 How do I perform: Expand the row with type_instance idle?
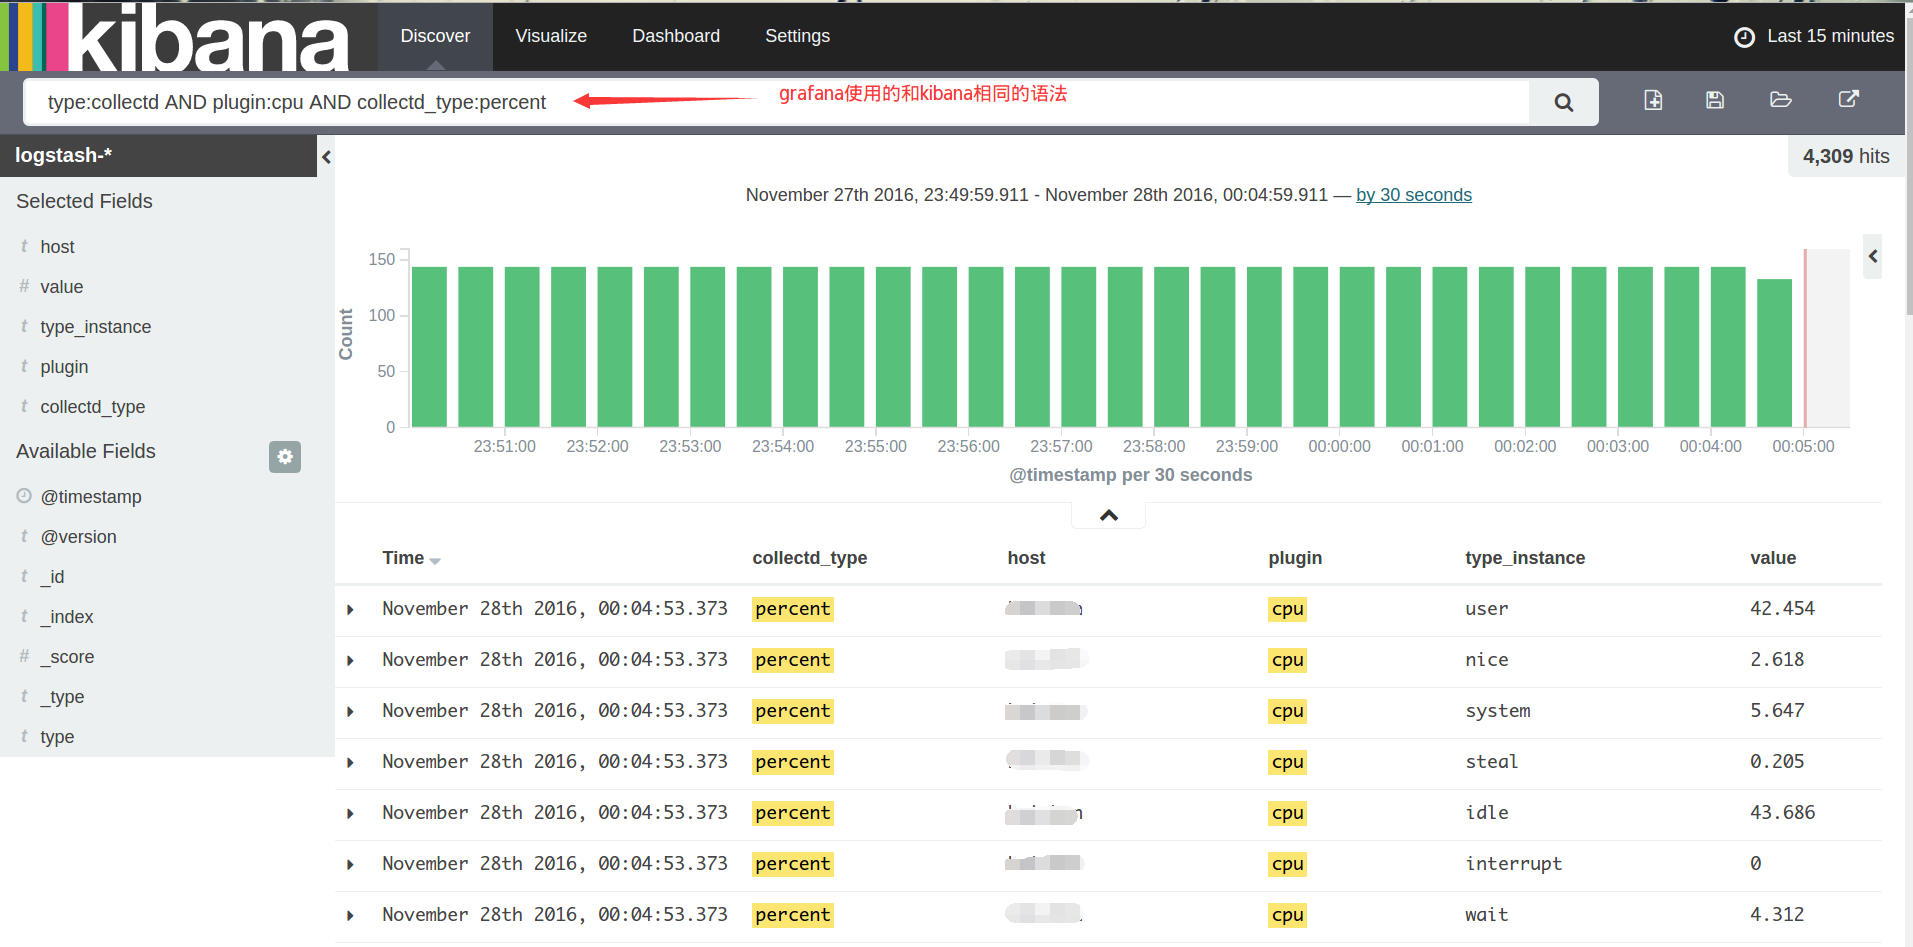(x=350, y=814)
